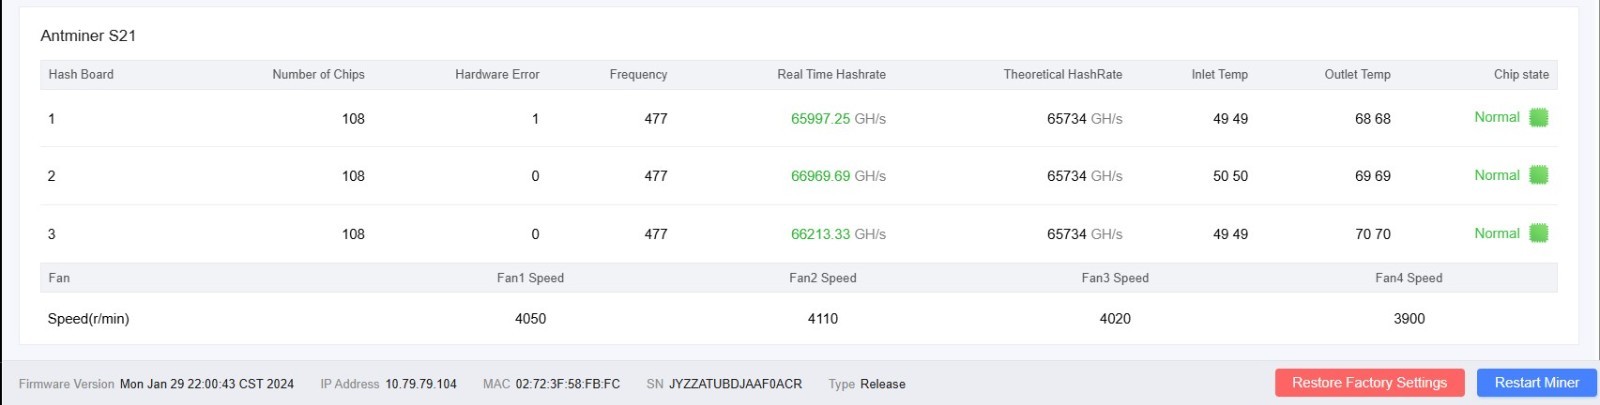Select fan speed value 4110
This screenshot has width=1600, height=405.
coord(823,319)
